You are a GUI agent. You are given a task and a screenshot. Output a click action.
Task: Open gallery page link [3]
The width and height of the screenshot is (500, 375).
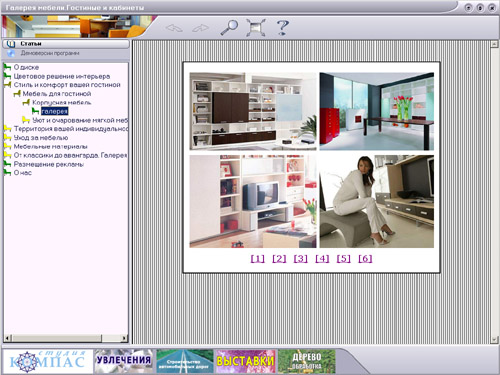tap(300, 258)
